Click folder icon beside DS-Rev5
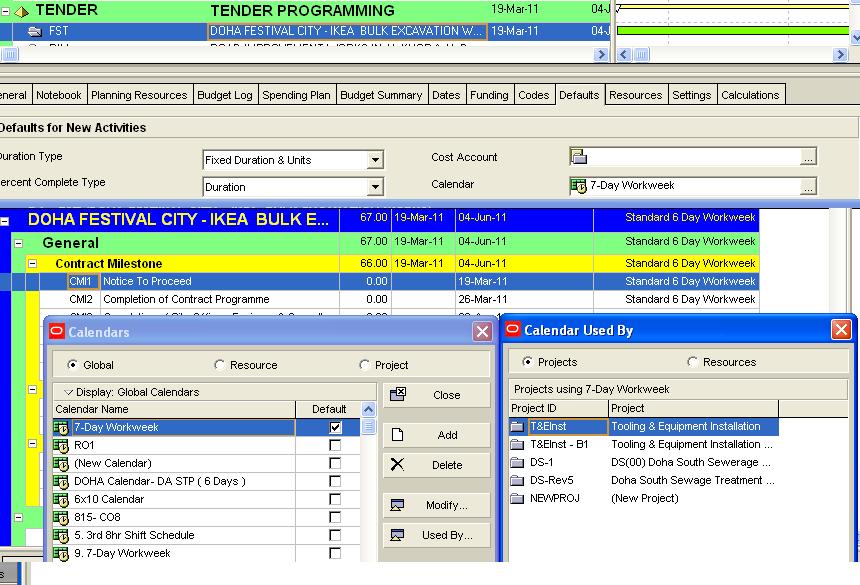Viewport: 860px width, 585px height. click(x=517, y=481)
